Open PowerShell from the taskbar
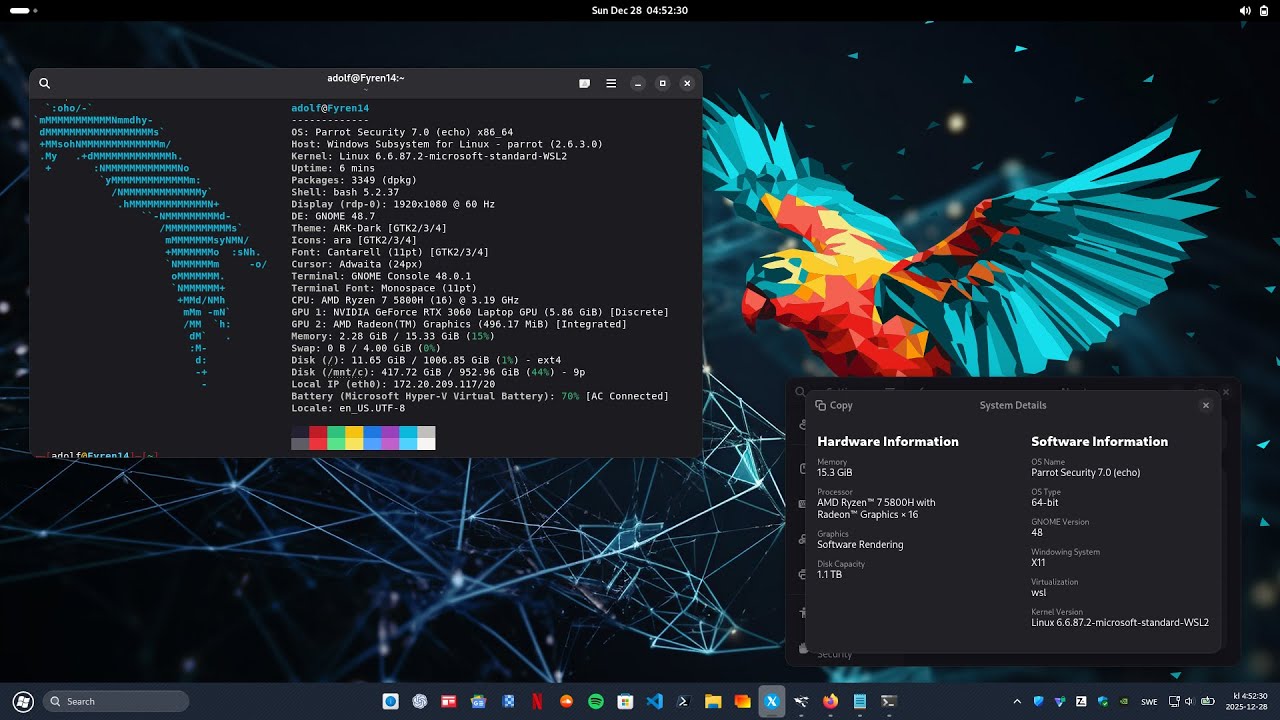 684,701
